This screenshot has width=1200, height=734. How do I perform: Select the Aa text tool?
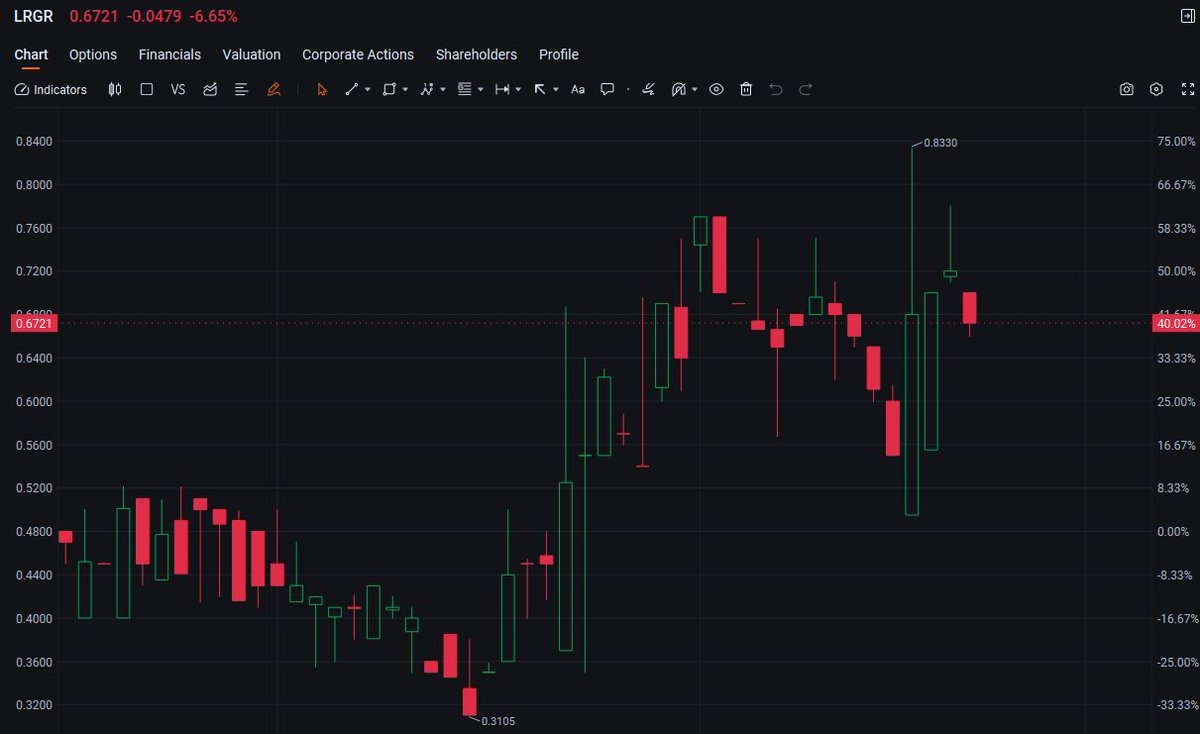point(577,89)
